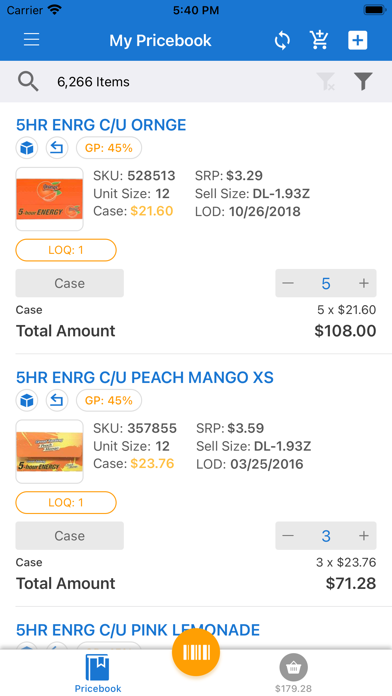Open Case unit selector for ORNGE item

click(70, 283)
